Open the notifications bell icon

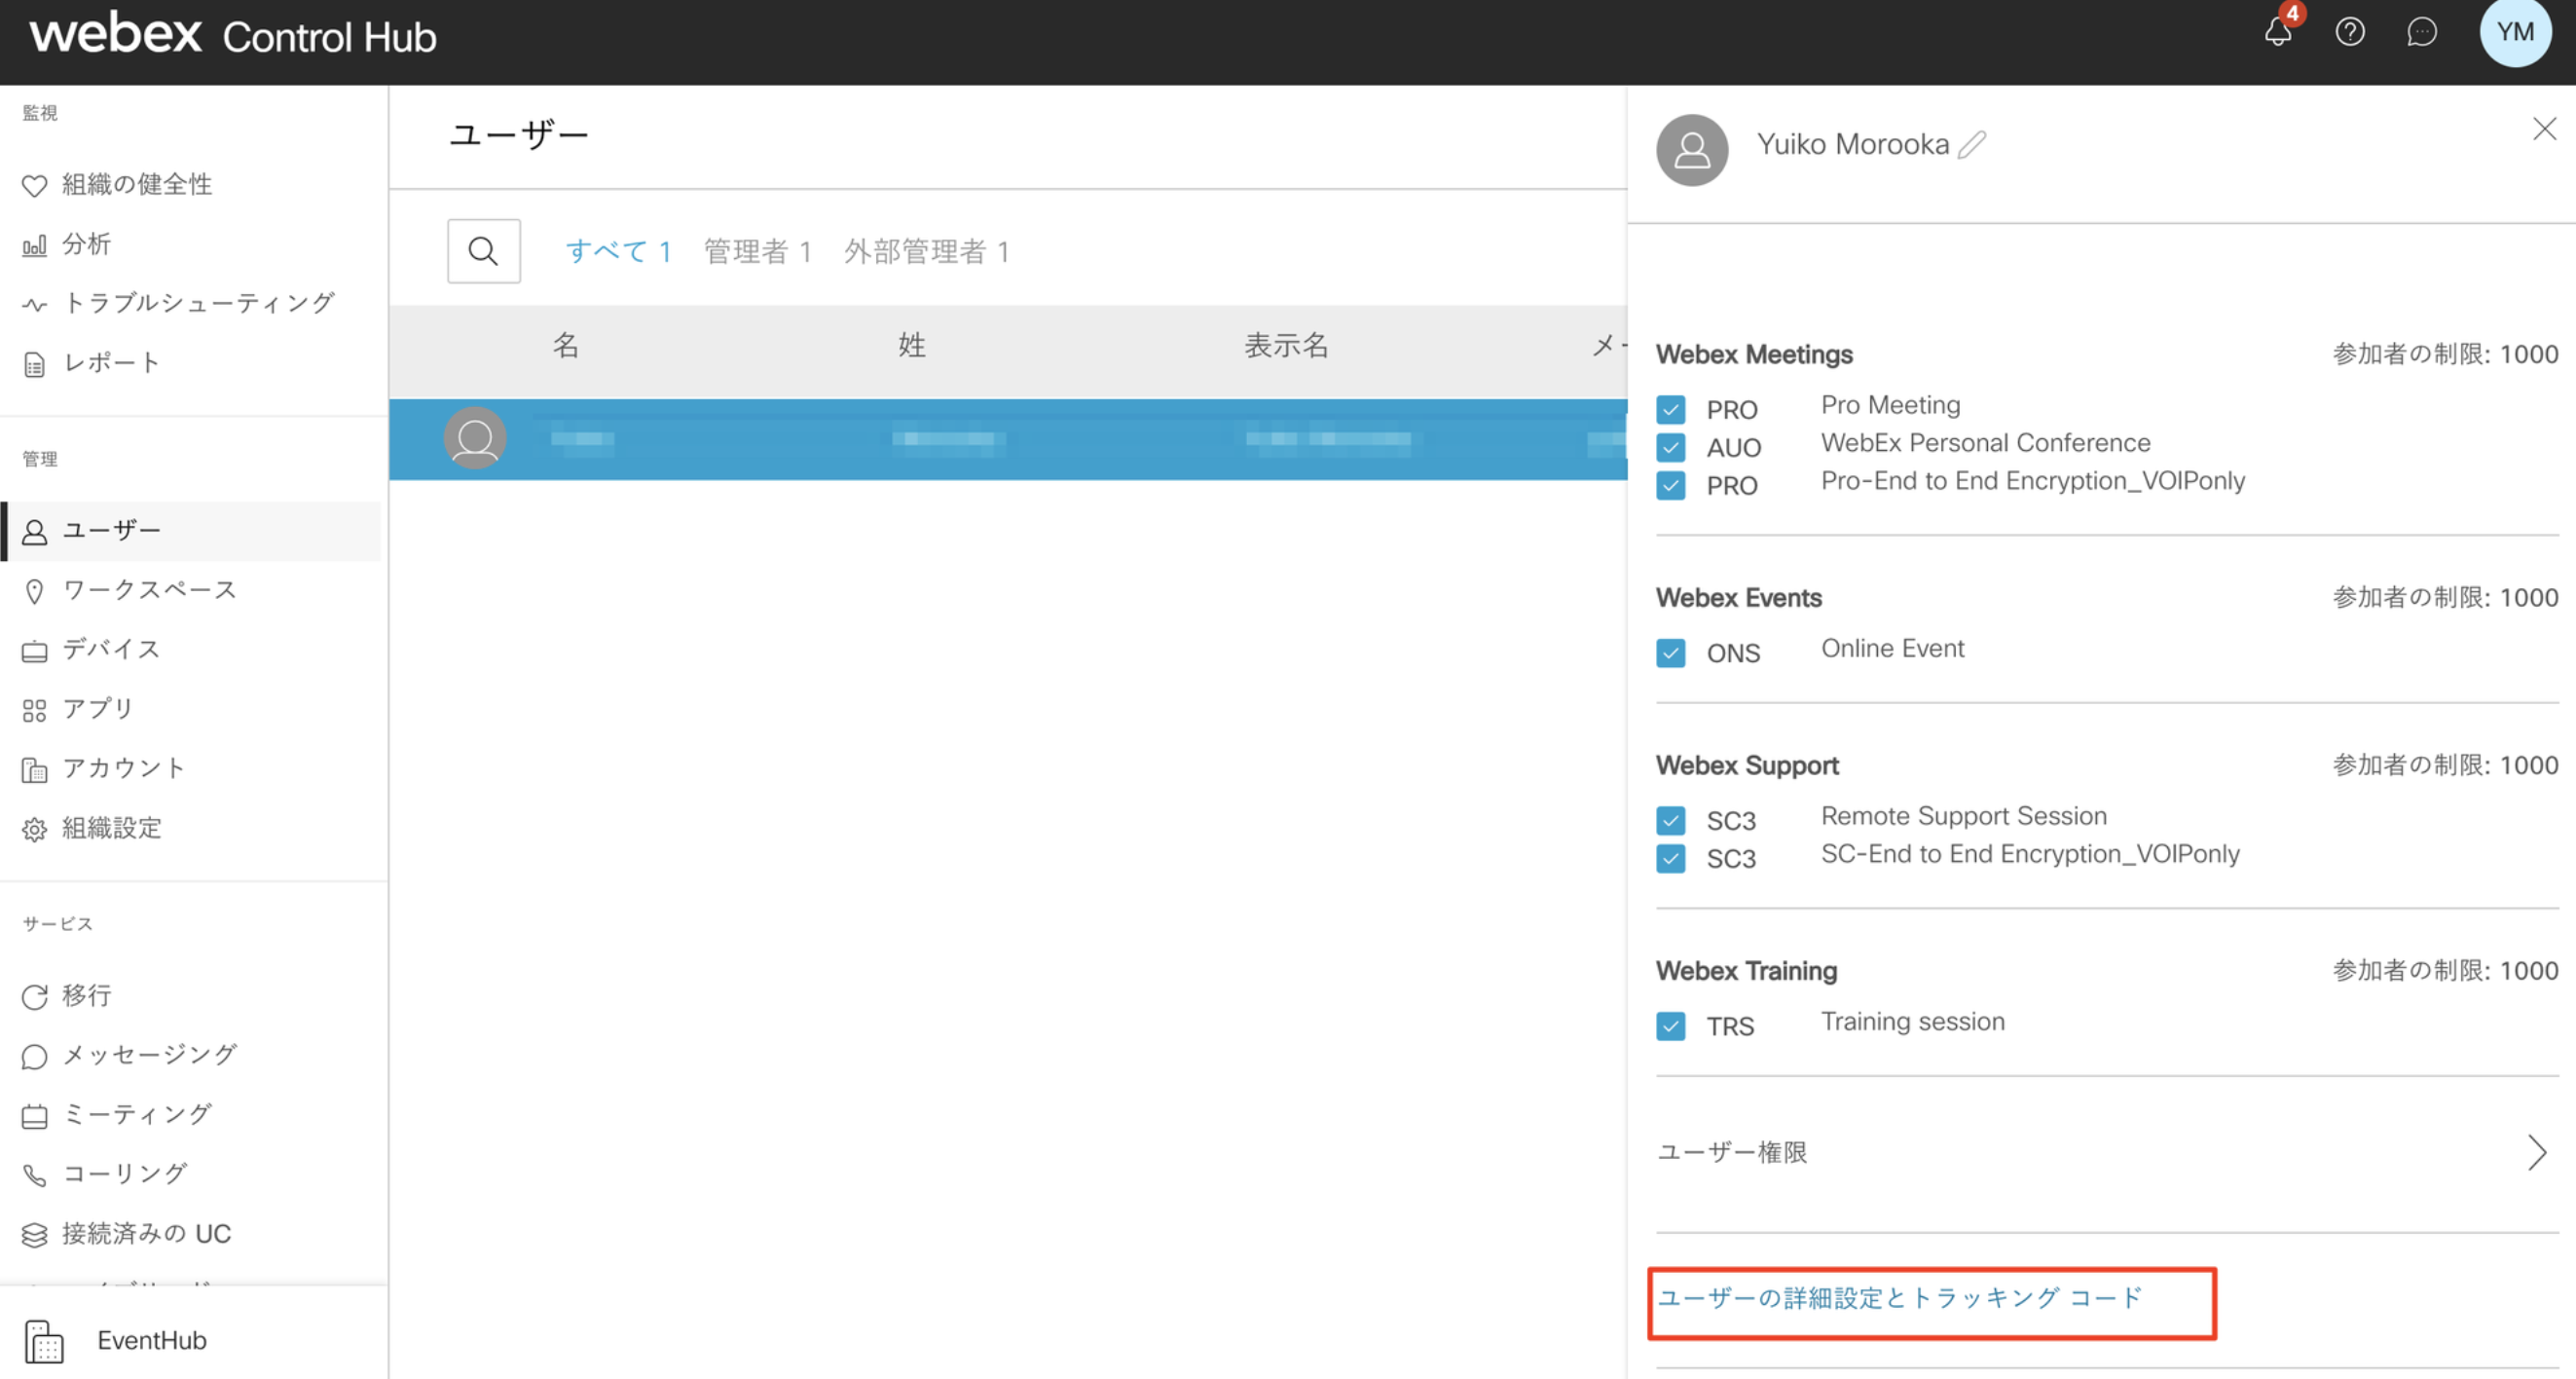[2278, 31]
